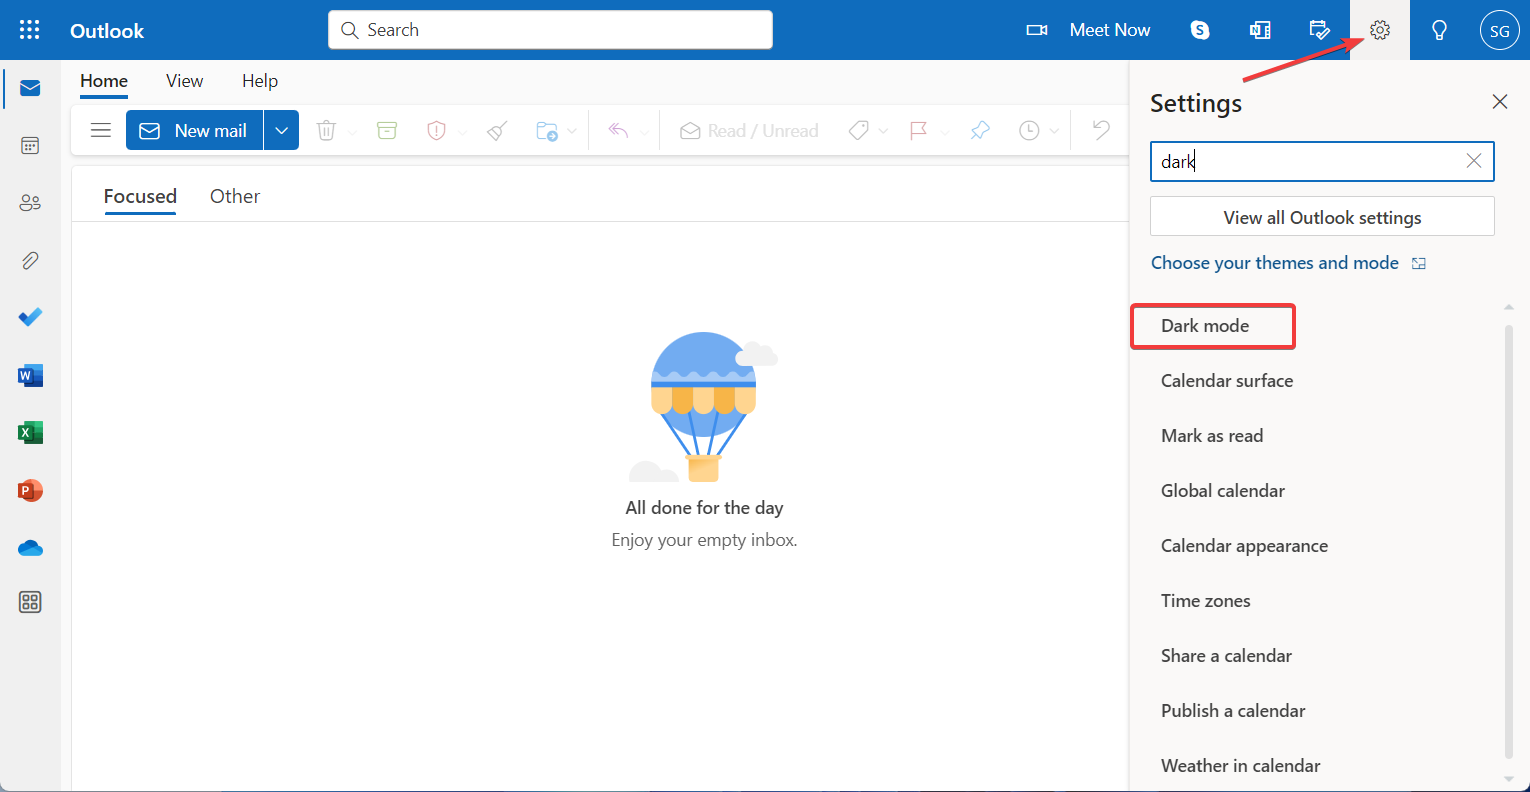Select Publish a calendar settings result

click(1233, 711)
